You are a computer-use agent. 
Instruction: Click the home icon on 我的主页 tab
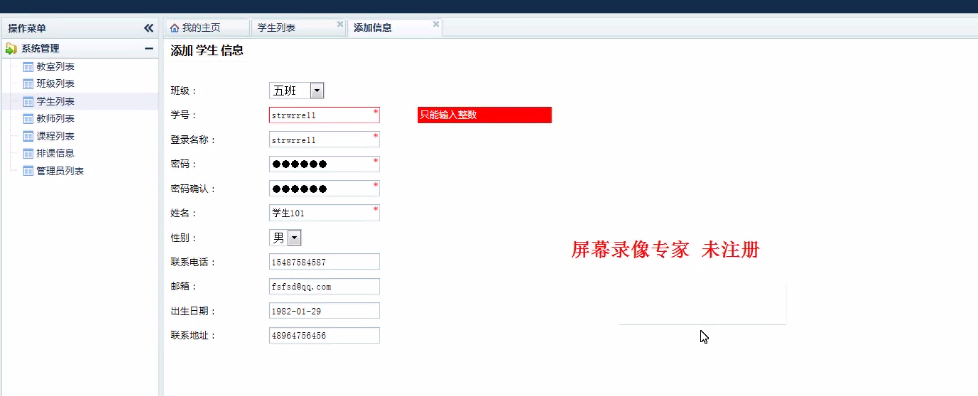[175, 28]
